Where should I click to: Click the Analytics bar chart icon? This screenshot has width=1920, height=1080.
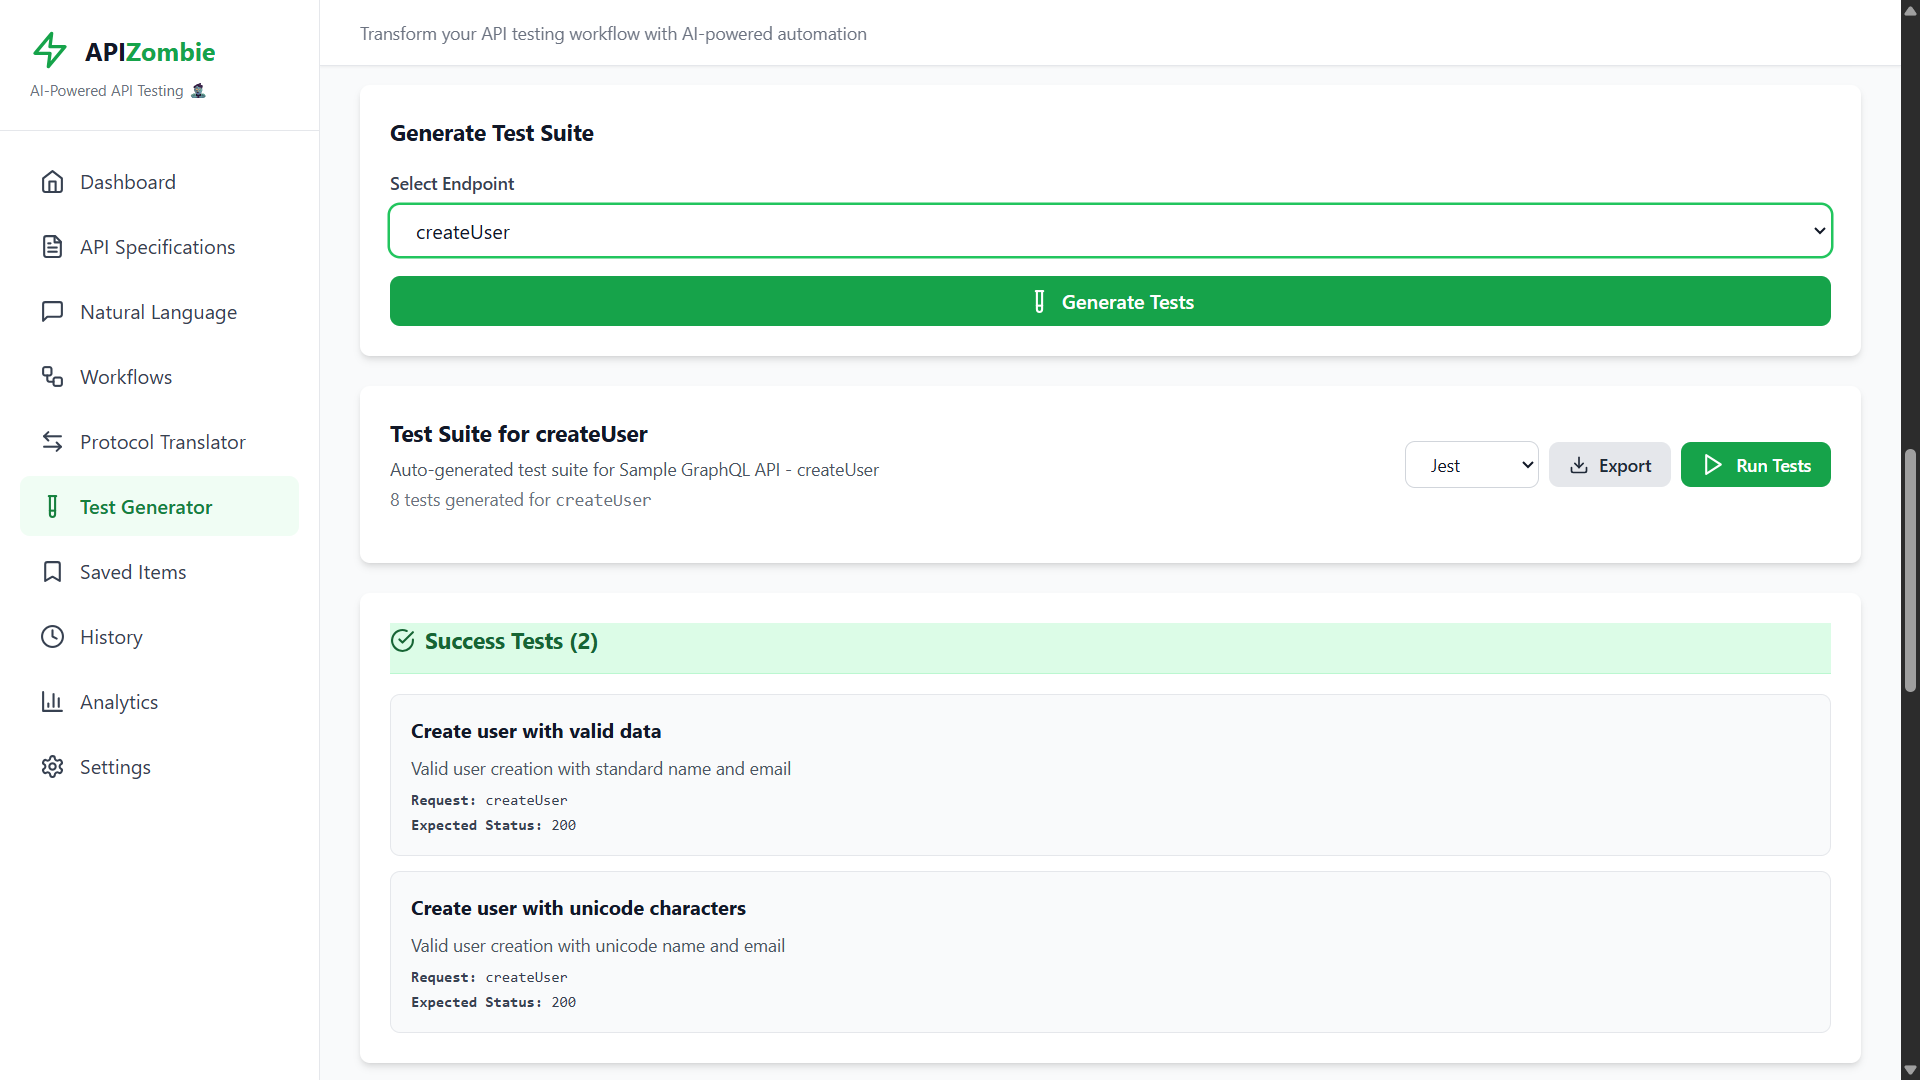(52, 702)
